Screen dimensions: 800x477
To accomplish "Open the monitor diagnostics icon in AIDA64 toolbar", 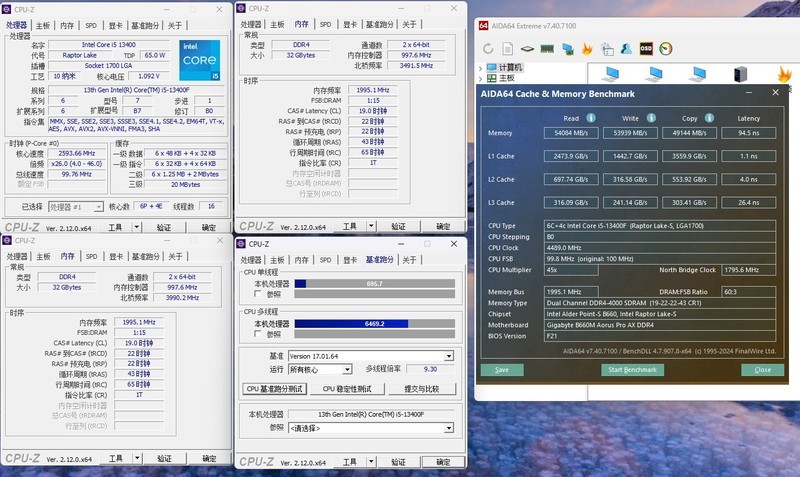I will 567,49.
